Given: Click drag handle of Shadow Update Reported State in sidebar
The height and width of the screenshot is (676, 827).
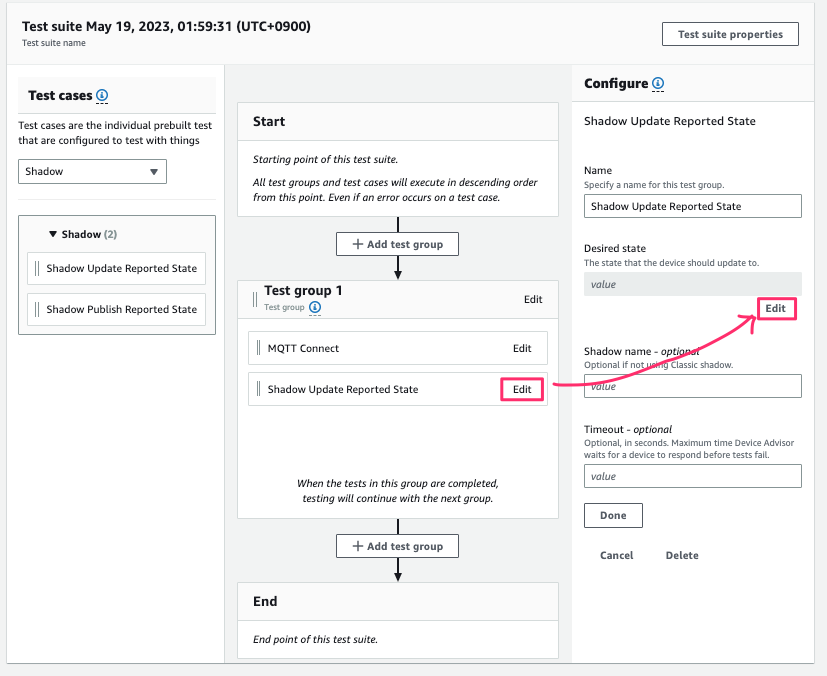Looking at the screenshot, I should pos(37,268).
